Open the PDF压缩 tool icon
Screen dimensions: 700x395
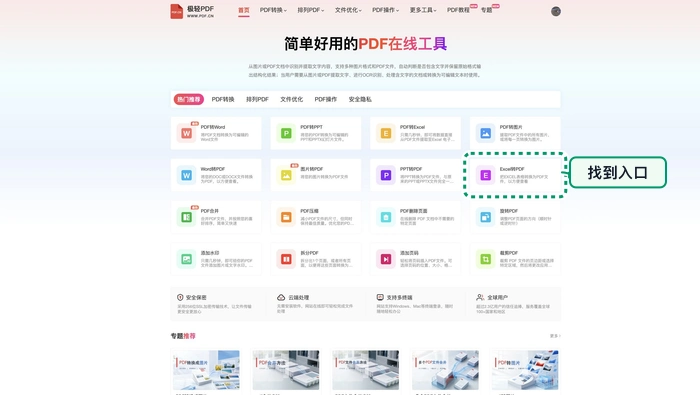tap(286, 217)
